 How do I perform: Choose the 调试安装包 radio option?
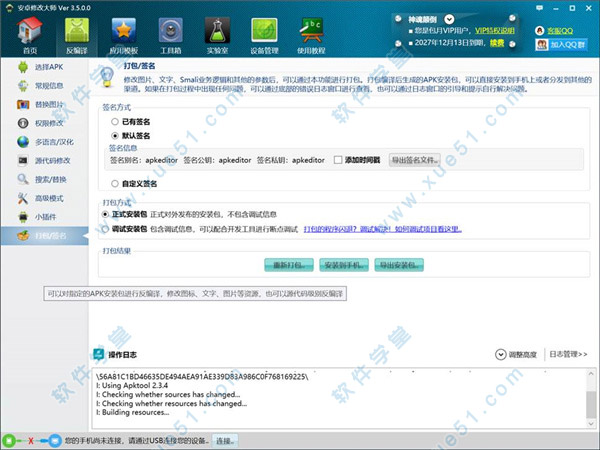pos(105,229)
